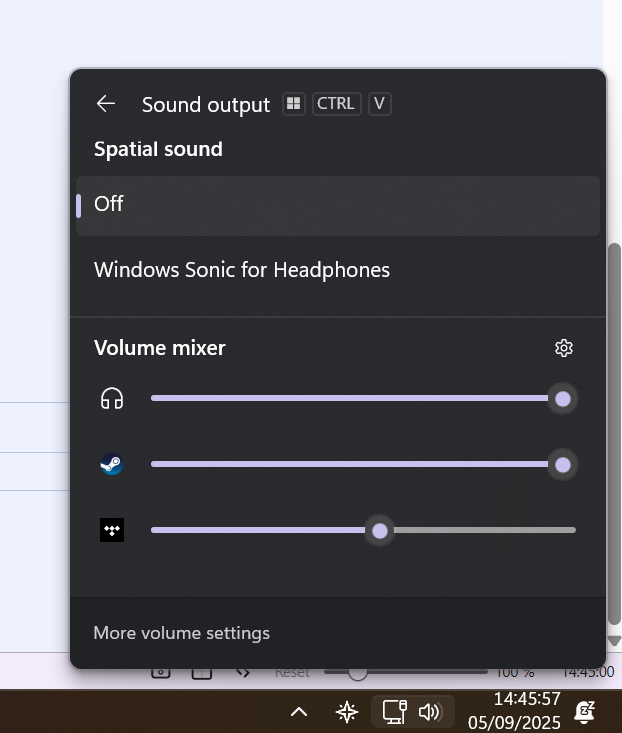Viewport: 622px width, 733px height.
Task: Select the Off spatial sound option
Action: (x=337, y=206)
